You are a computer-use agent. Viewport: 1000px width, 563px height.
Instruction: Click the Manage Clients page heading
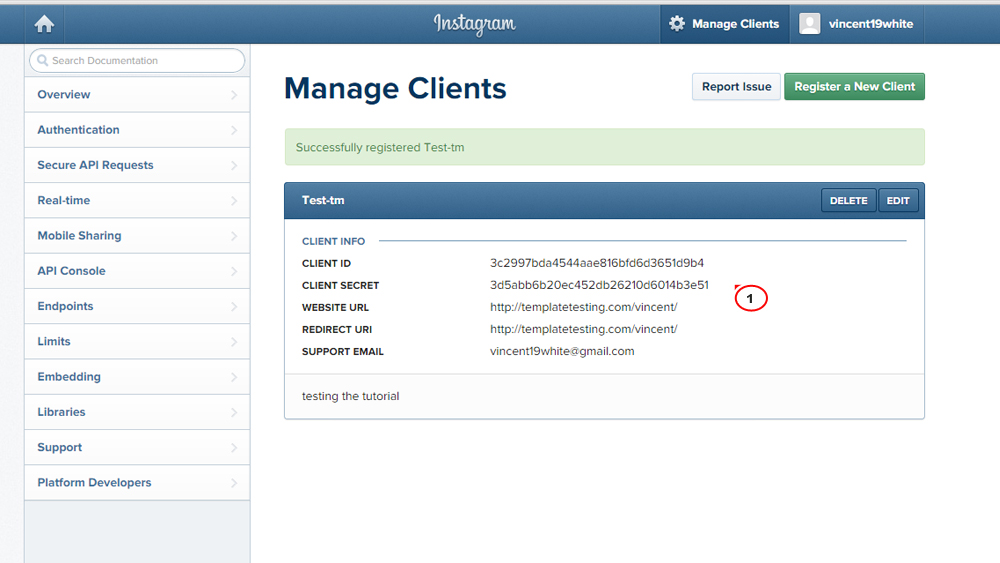(395, 88)
